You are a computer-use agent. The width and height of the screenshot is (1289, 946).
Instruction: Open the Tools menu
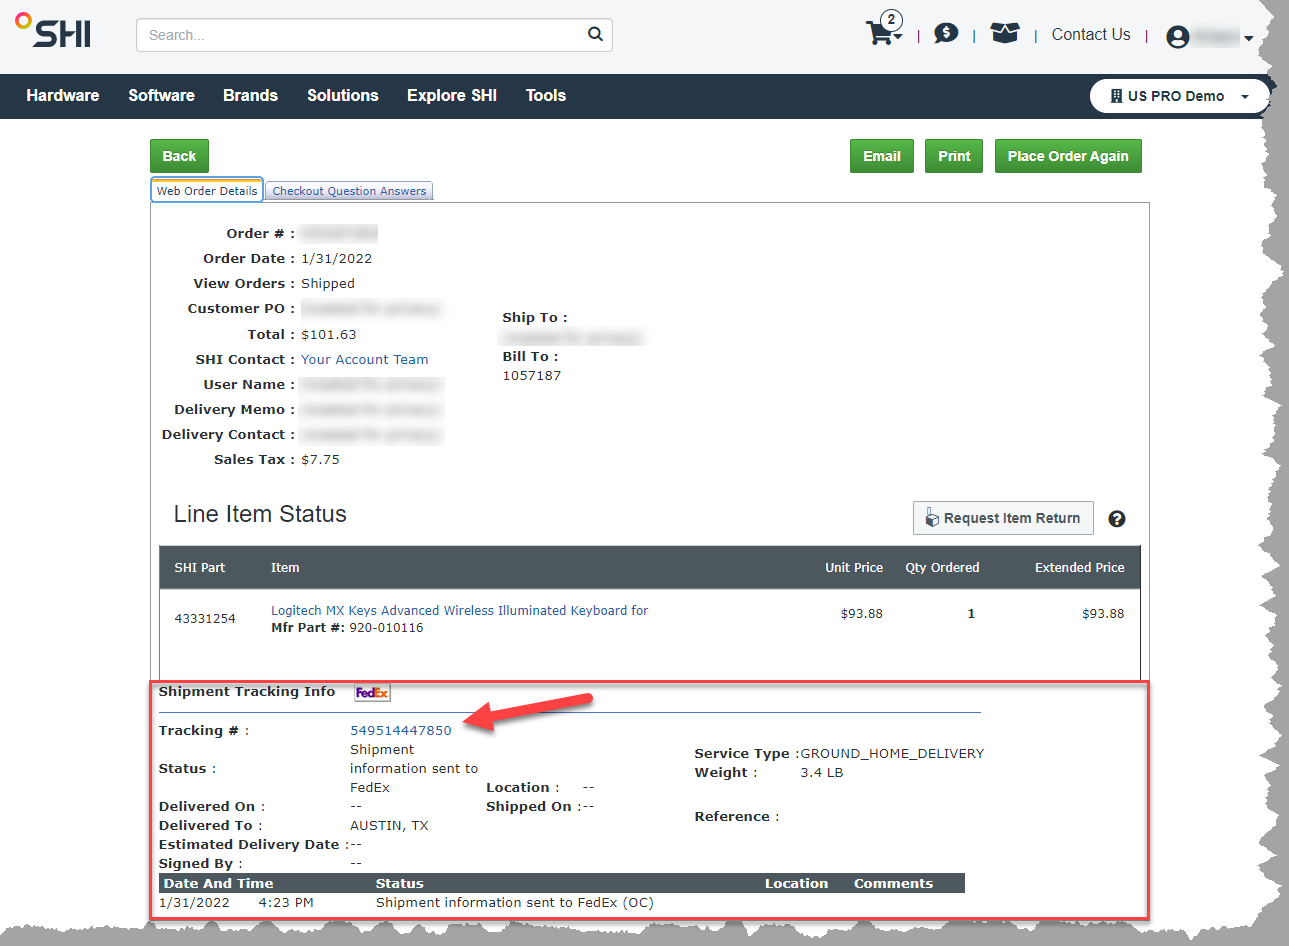pyautogui.click(x=546, y=96)
